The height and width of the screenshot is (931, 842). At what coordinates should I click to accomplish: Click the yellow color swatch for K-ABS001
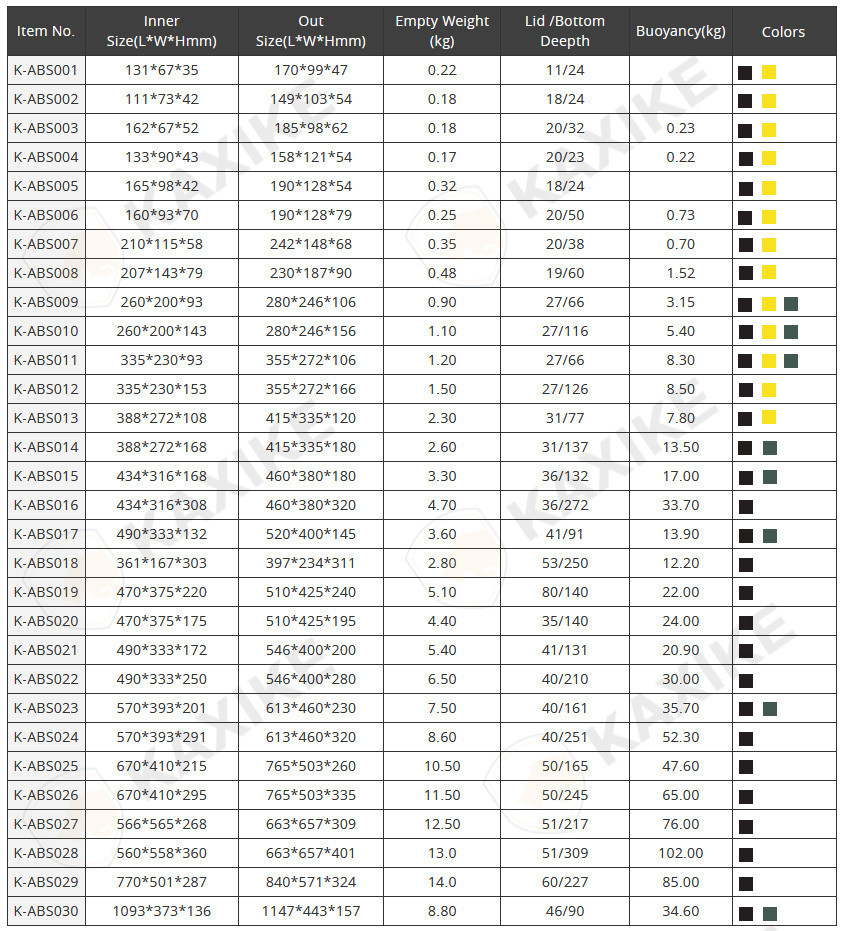click(x=769, y=72)
